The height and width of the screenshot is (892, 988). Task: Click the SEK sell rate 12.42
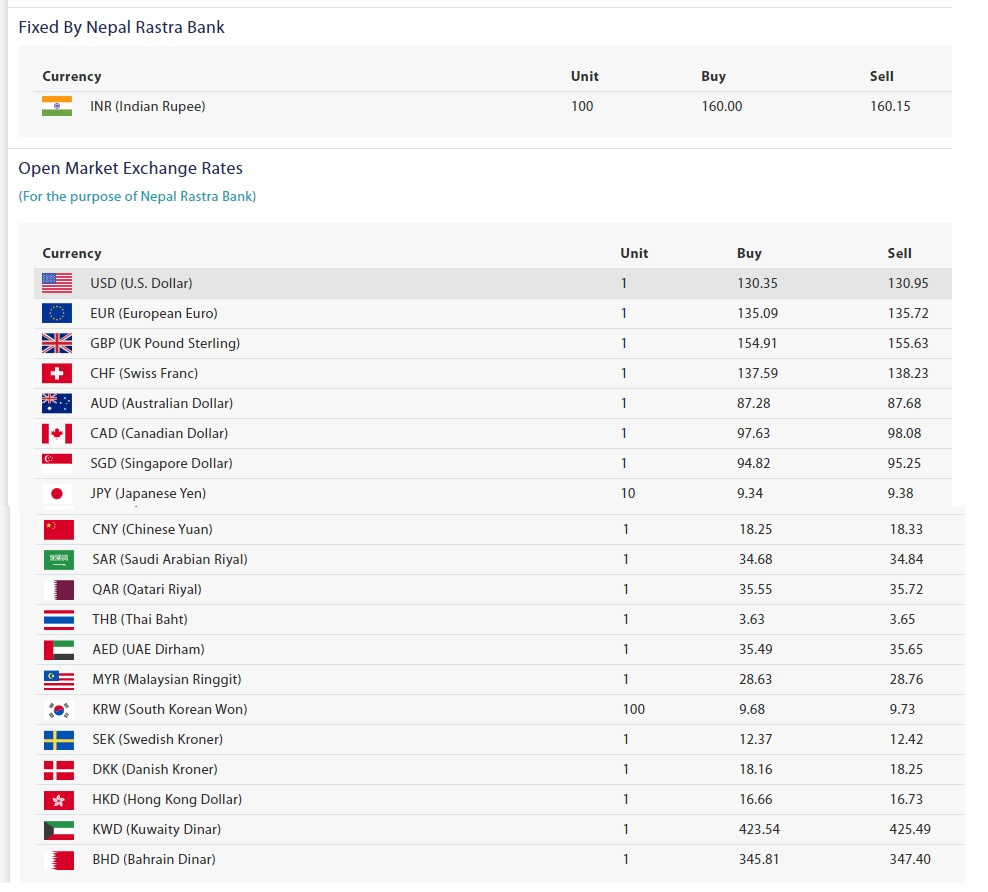click(906, 740)
